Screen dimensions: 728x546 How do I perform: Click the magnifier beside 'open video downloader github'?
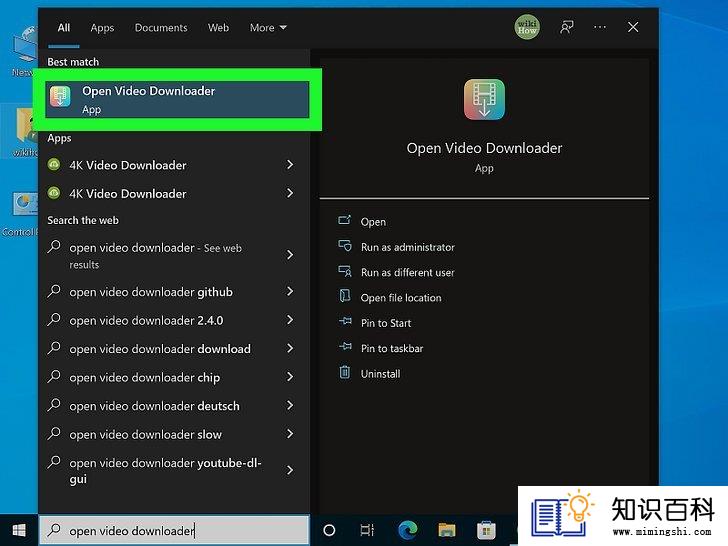54,291
